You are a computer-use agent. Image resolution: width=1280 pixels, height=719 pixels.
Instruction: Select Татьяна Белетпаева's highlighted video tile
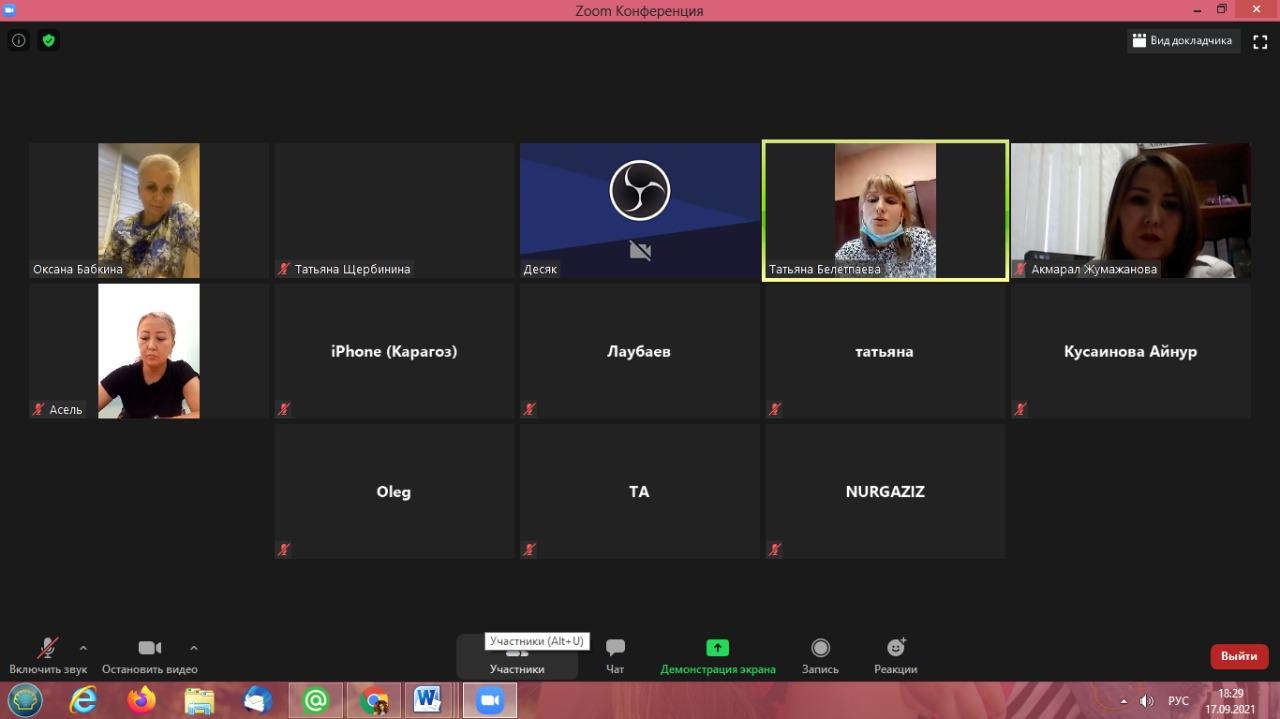point(885,210)
